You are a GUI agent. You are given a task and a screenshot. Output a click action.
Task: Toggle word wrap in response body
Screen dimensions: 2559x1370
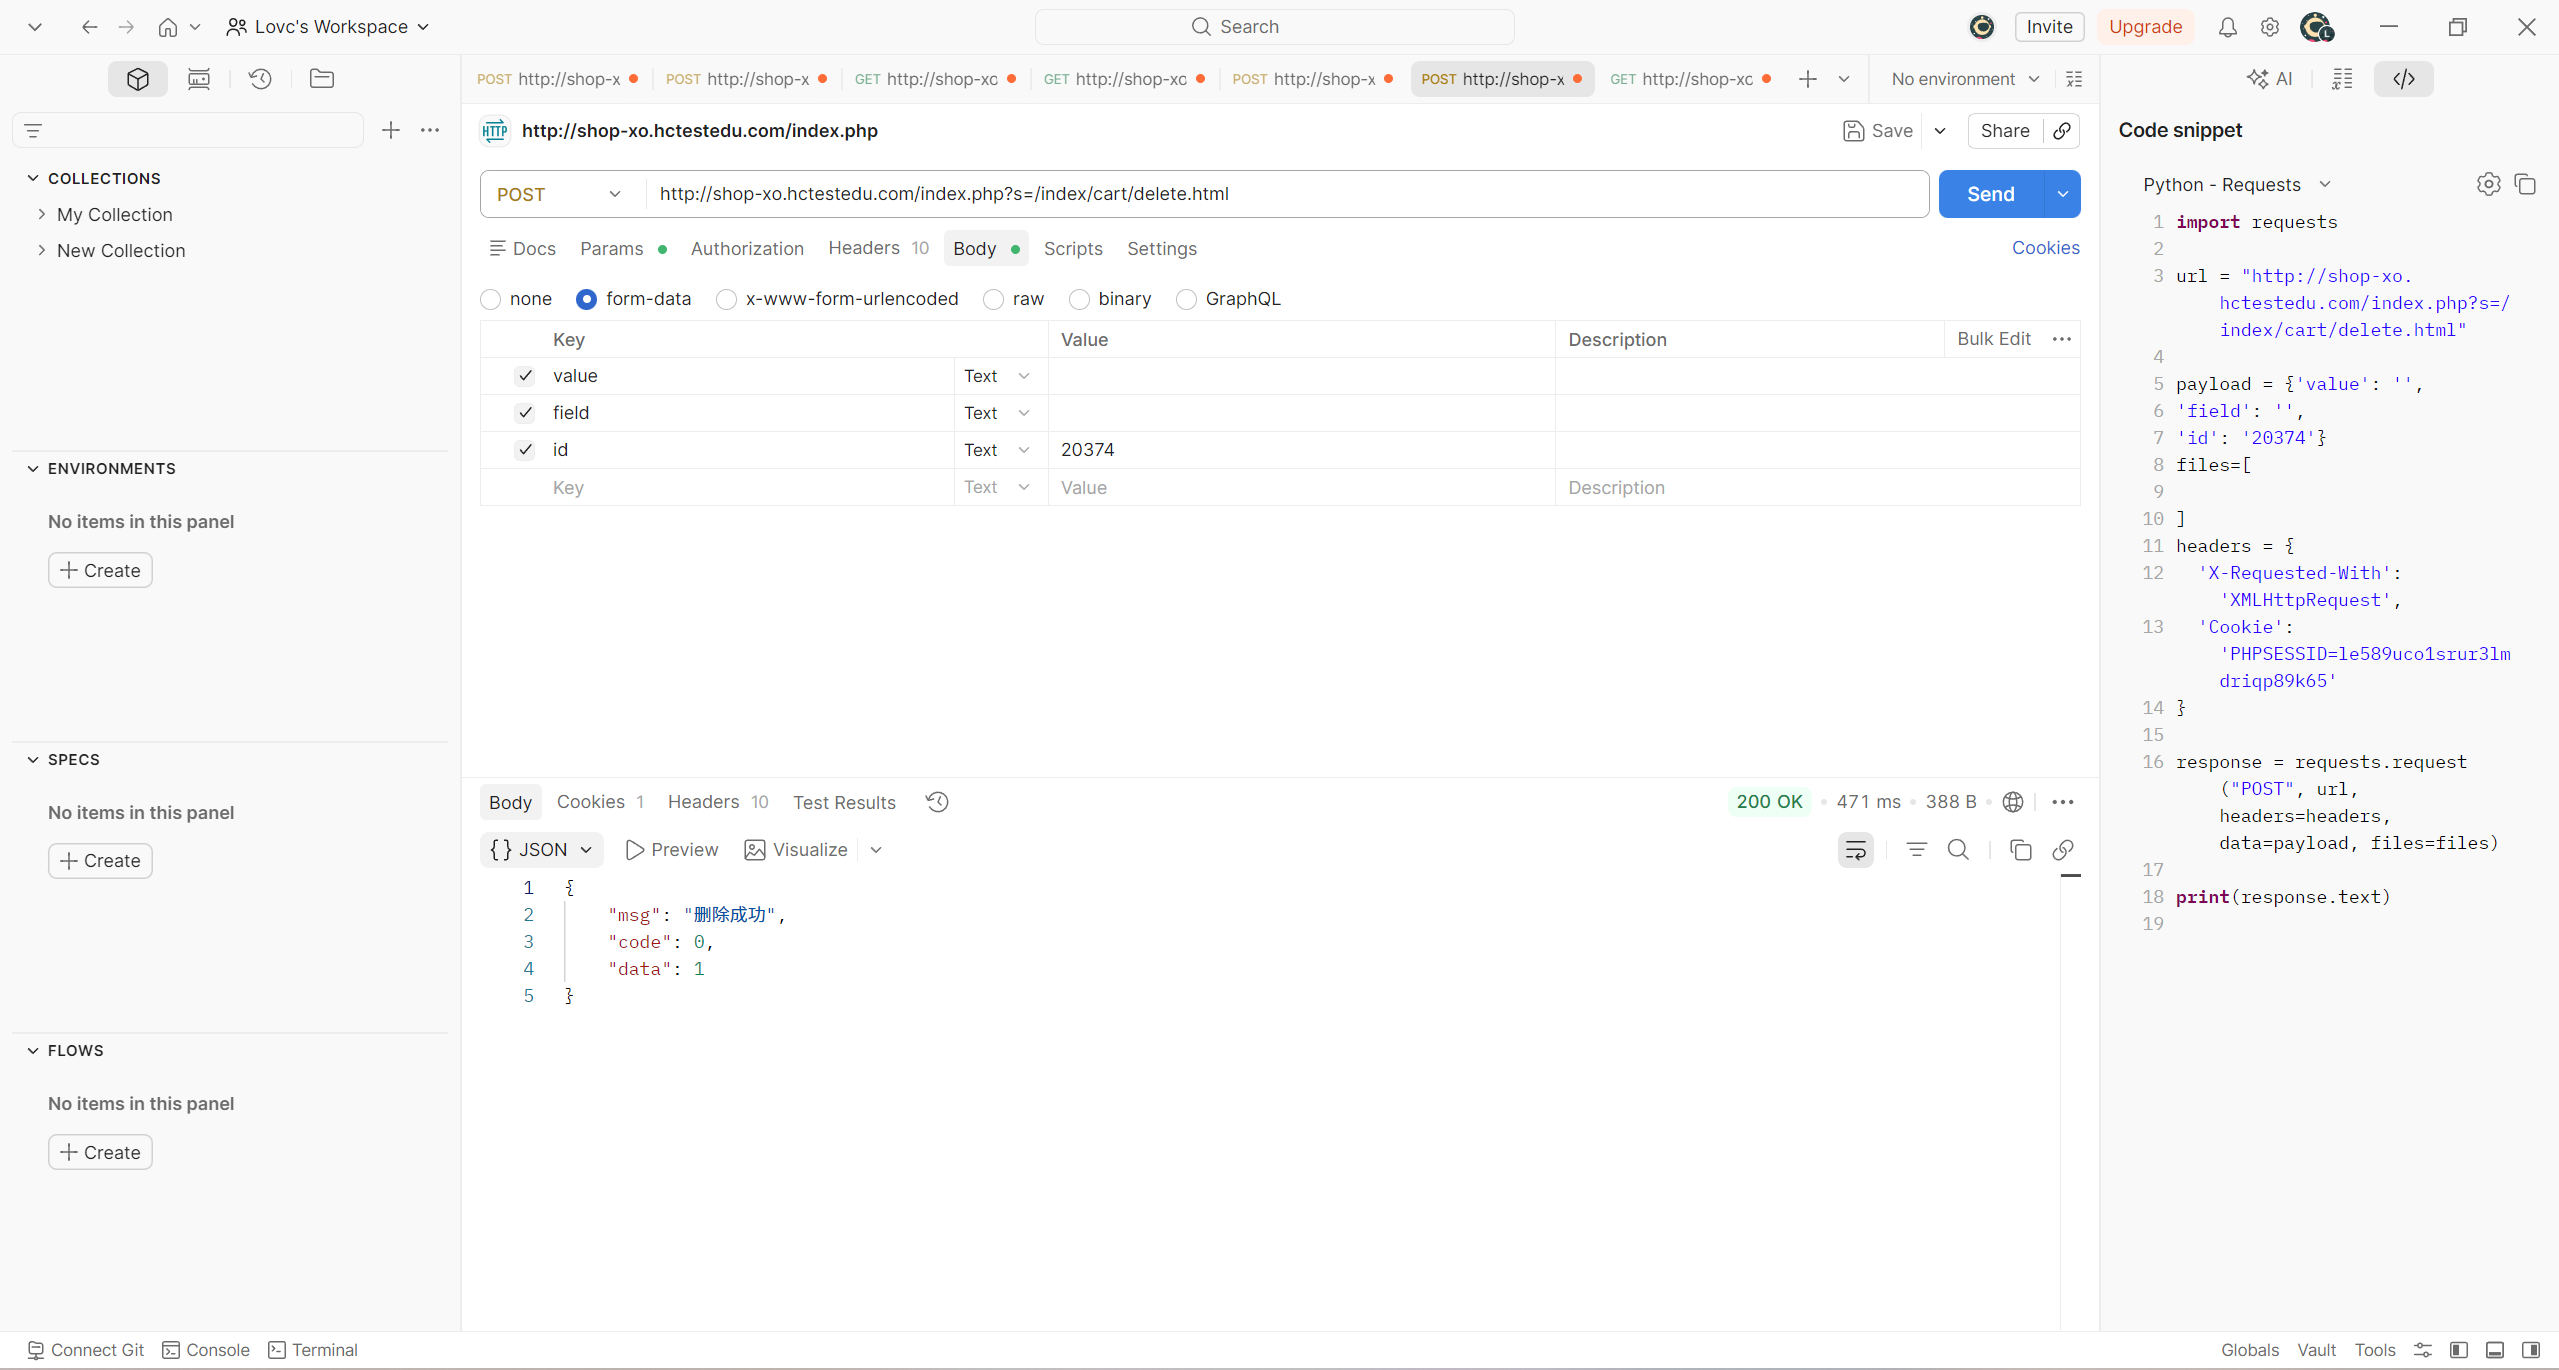pos(1855,850)
